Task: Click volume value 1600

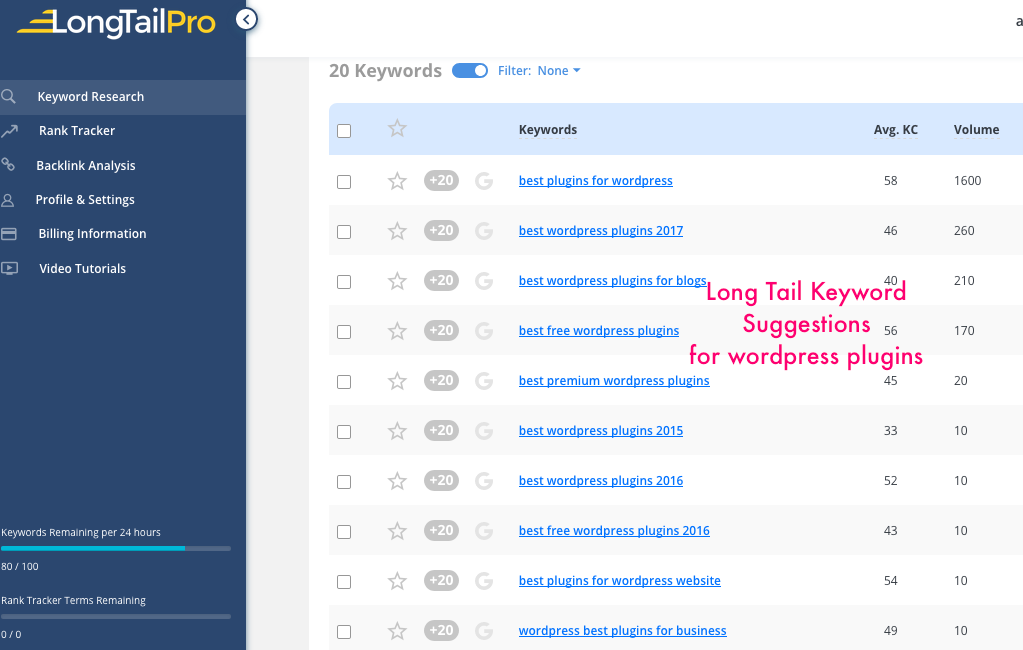Action: (x=967, y=181)
